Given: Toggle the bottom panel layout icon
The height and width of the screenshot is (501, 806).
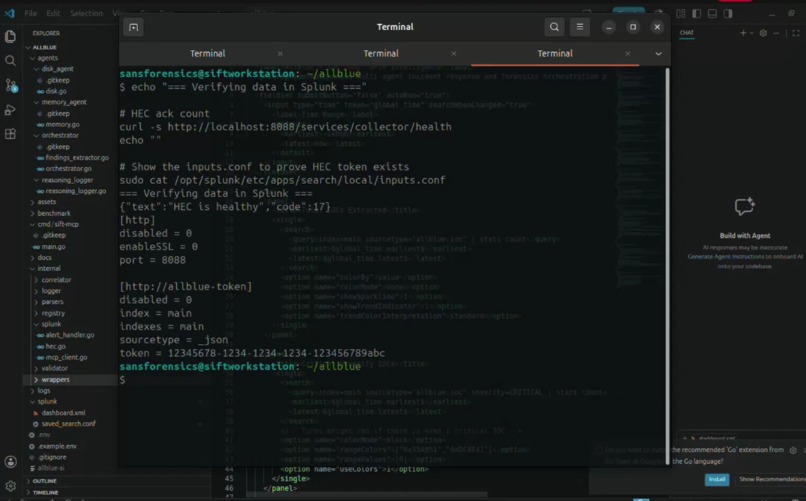Looking at the screenshot, I should pyautogui.click(x=712, y=14).
